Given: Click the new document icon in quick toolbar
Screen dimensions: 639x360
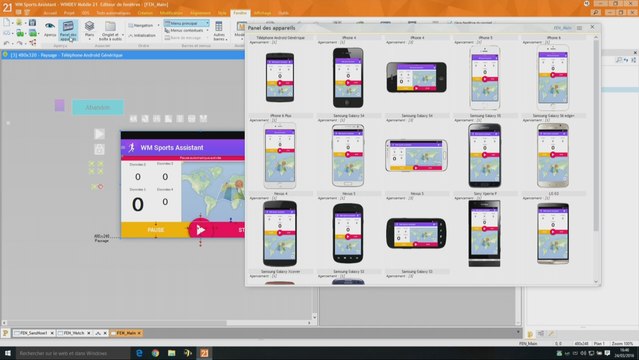Looking at the screenshot, I should click(7, 22).
